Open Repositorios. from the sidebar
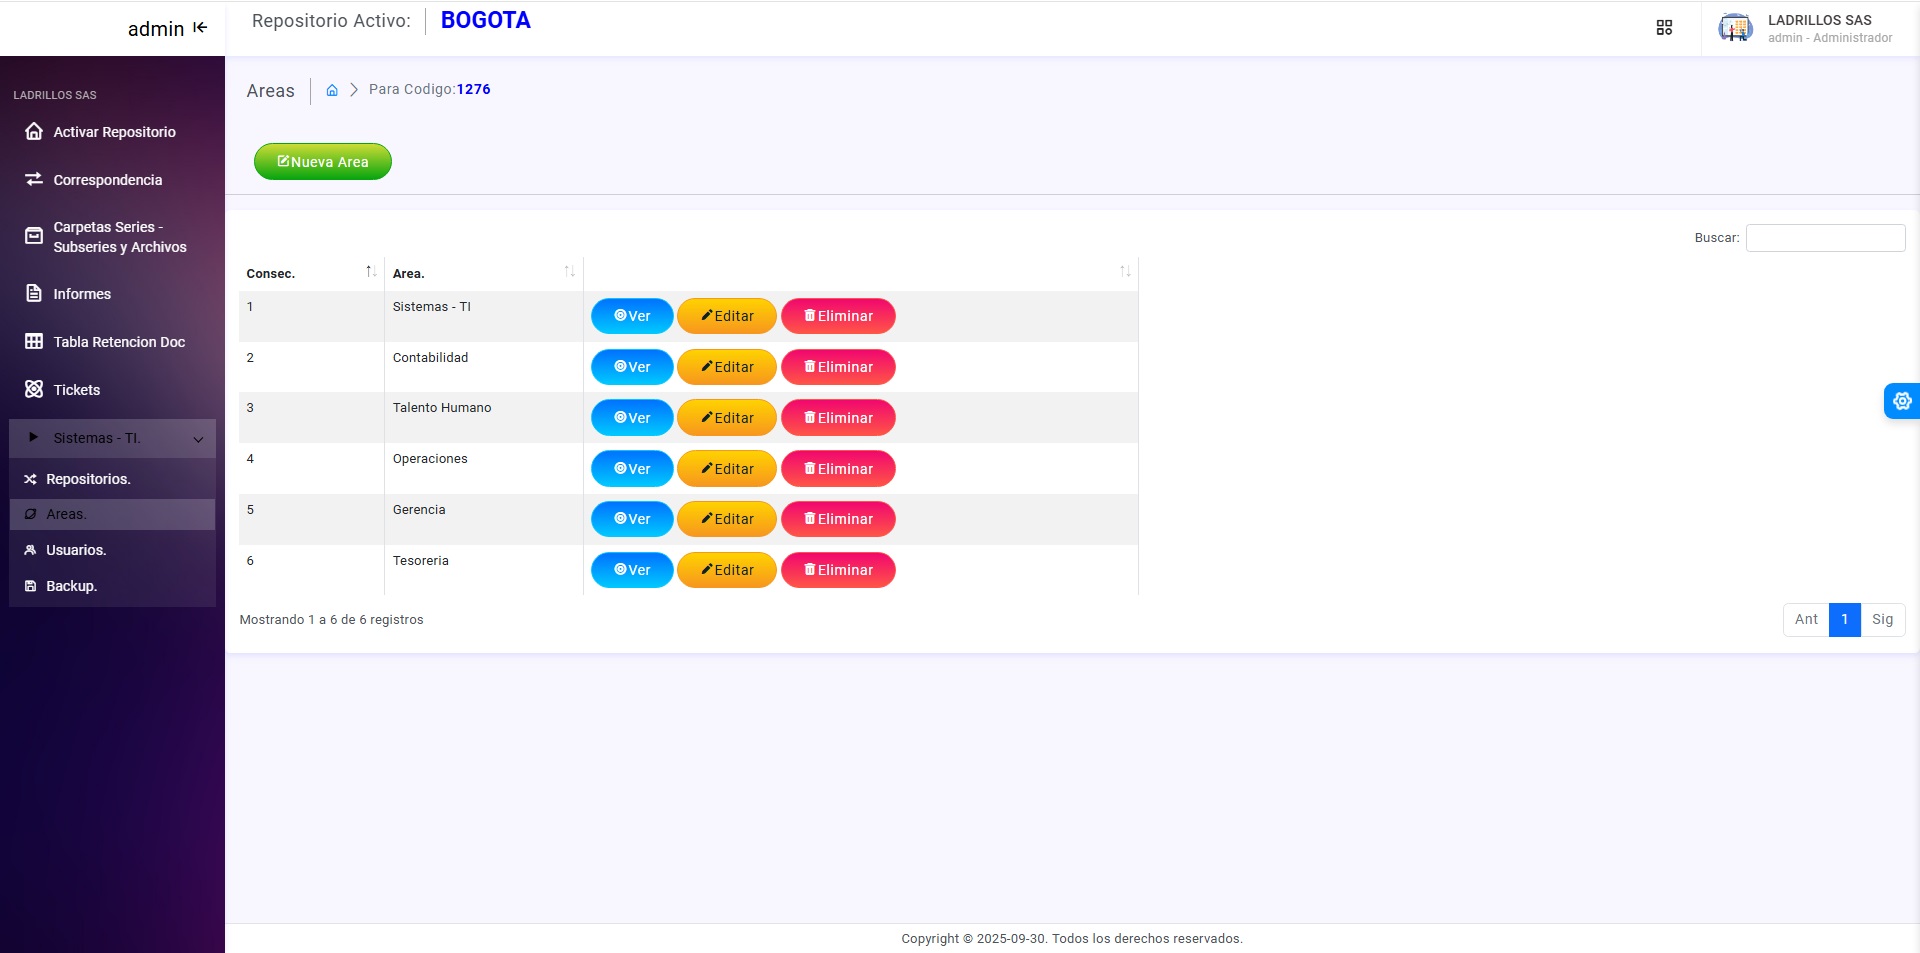Screen dimensions: 1920x953 pos(88,479)
